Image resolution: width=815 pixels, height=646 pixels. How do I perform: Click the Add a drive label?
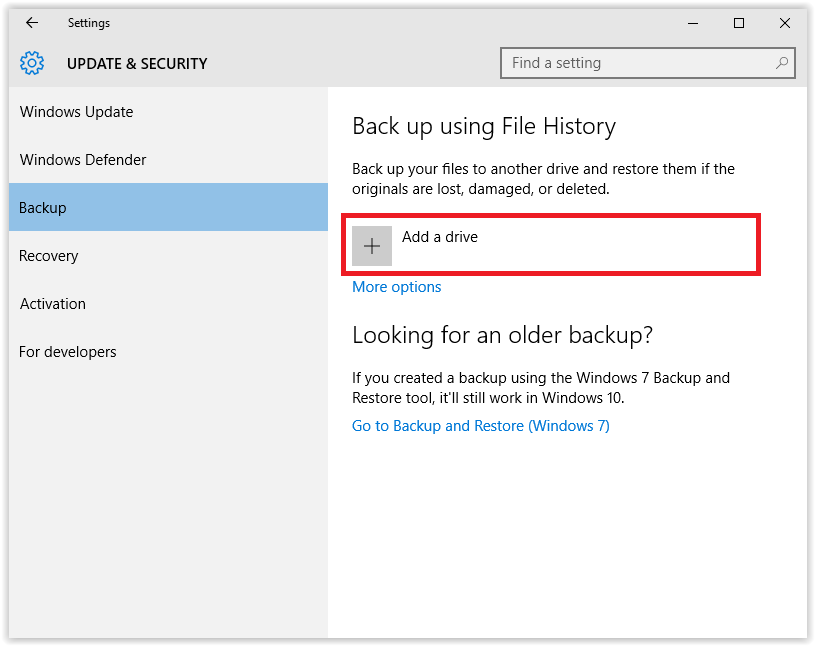(x=440, y=237)
